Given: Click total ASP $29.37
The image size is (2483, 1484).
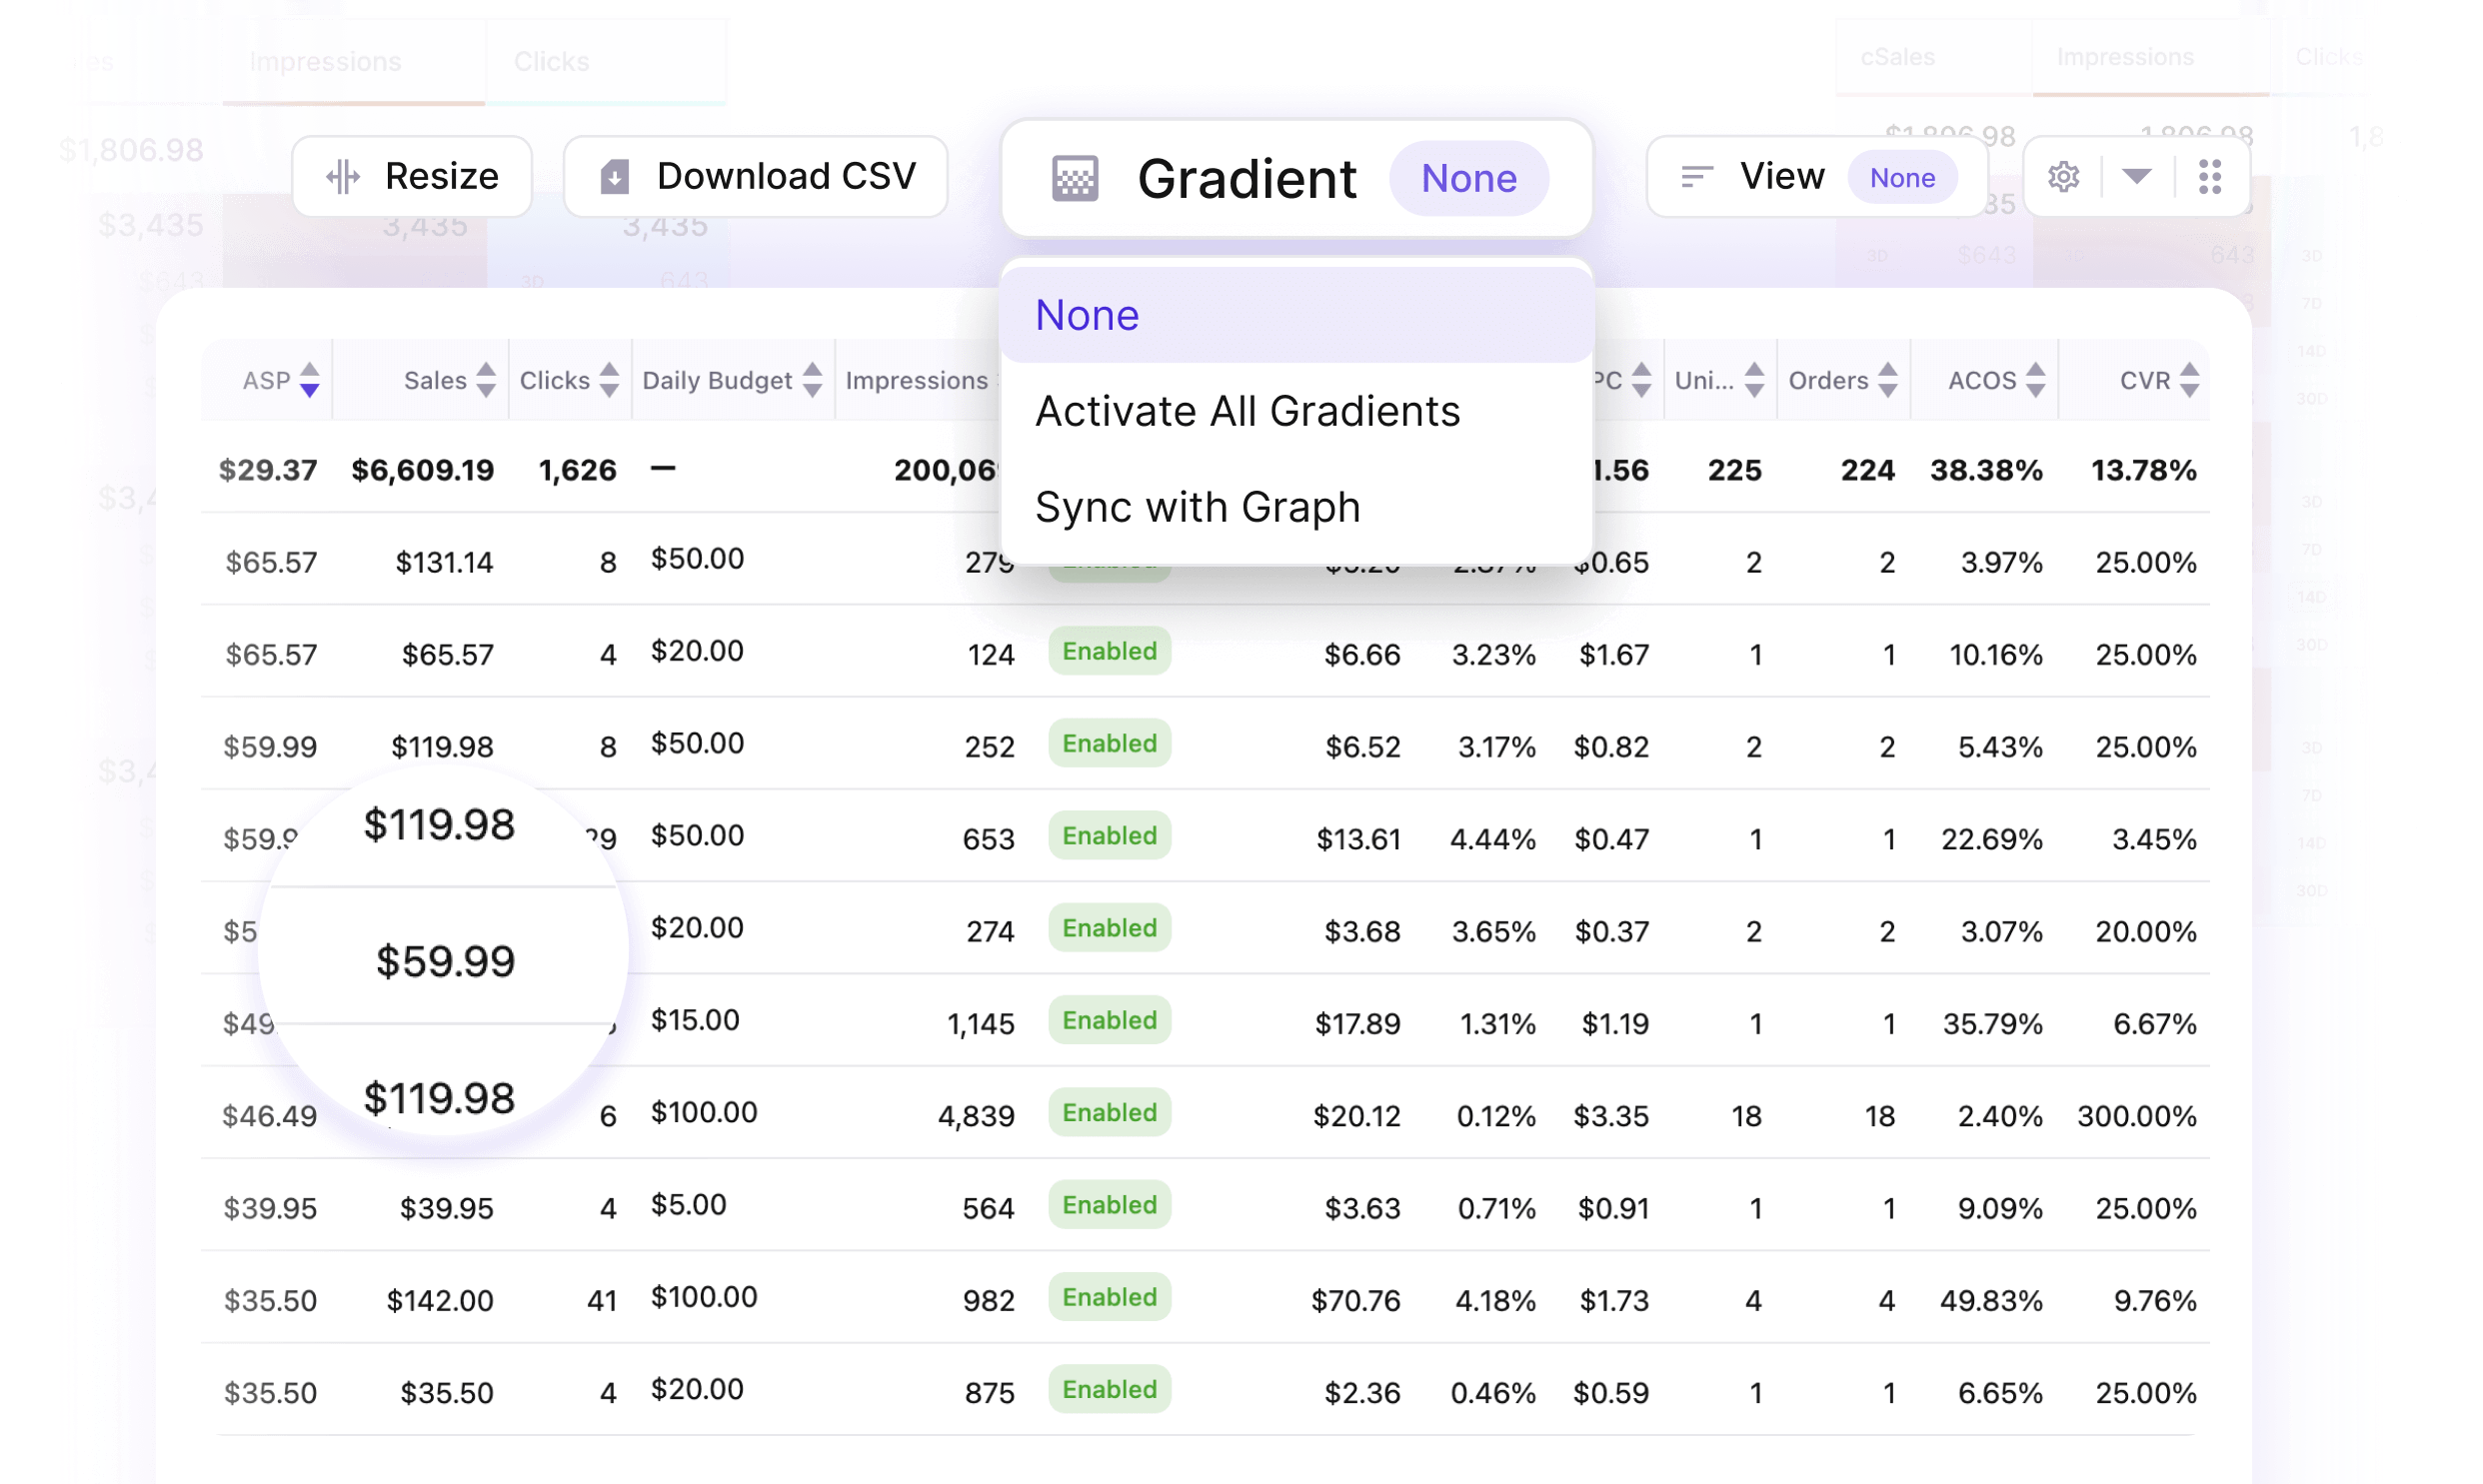Looking at the screenshot, I should (268, 471).
